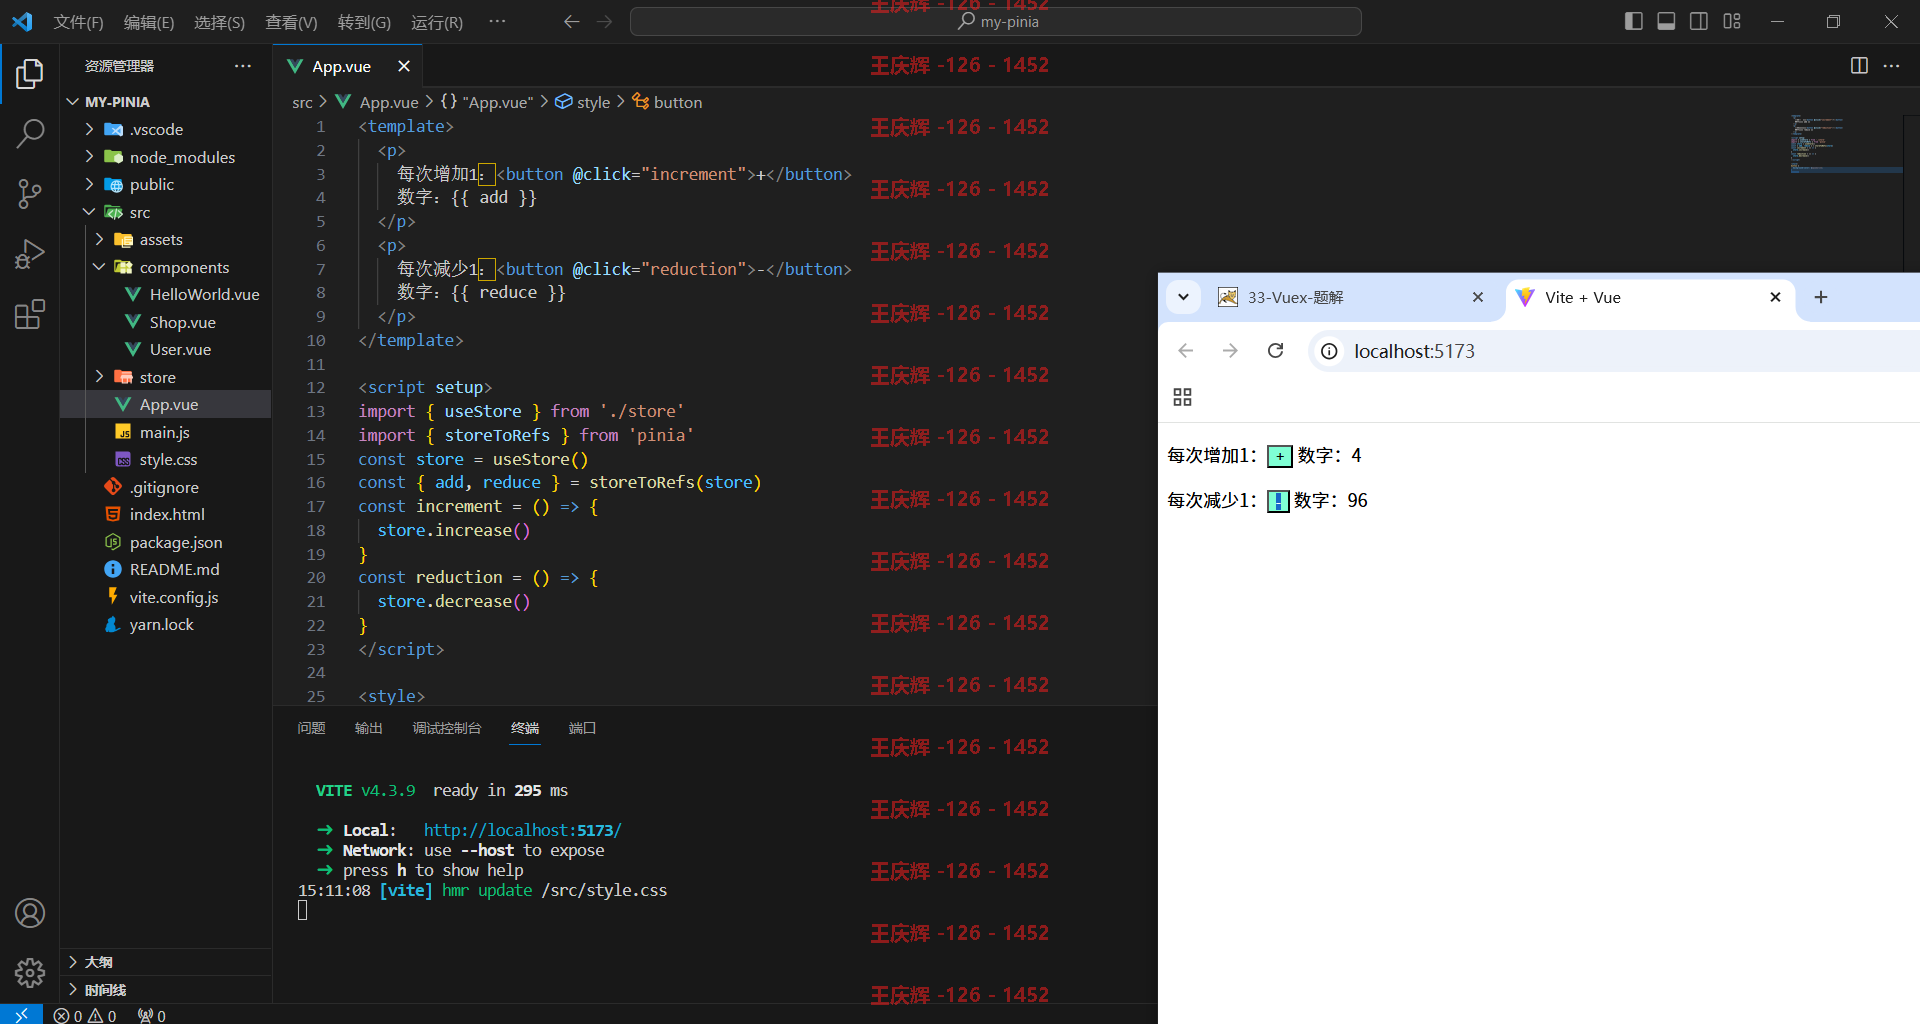Toggle the bottom Panel visibility
The height and width of the screenshot is (1024, 1920).
click(1666, 21)
